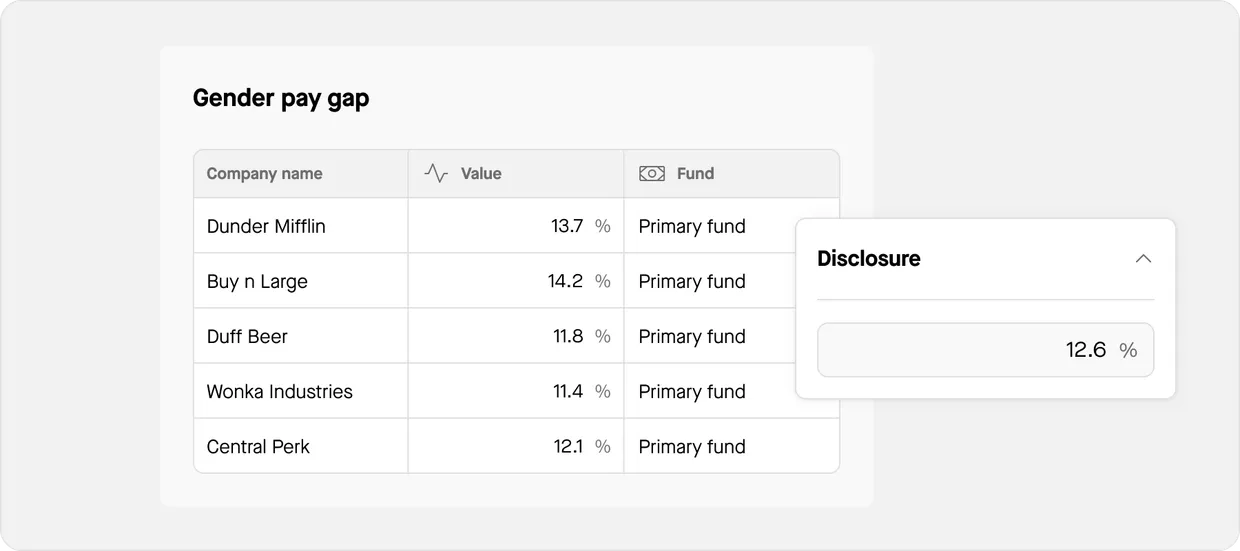
Task: Select the Value column header
Action: tap(481, 174)
